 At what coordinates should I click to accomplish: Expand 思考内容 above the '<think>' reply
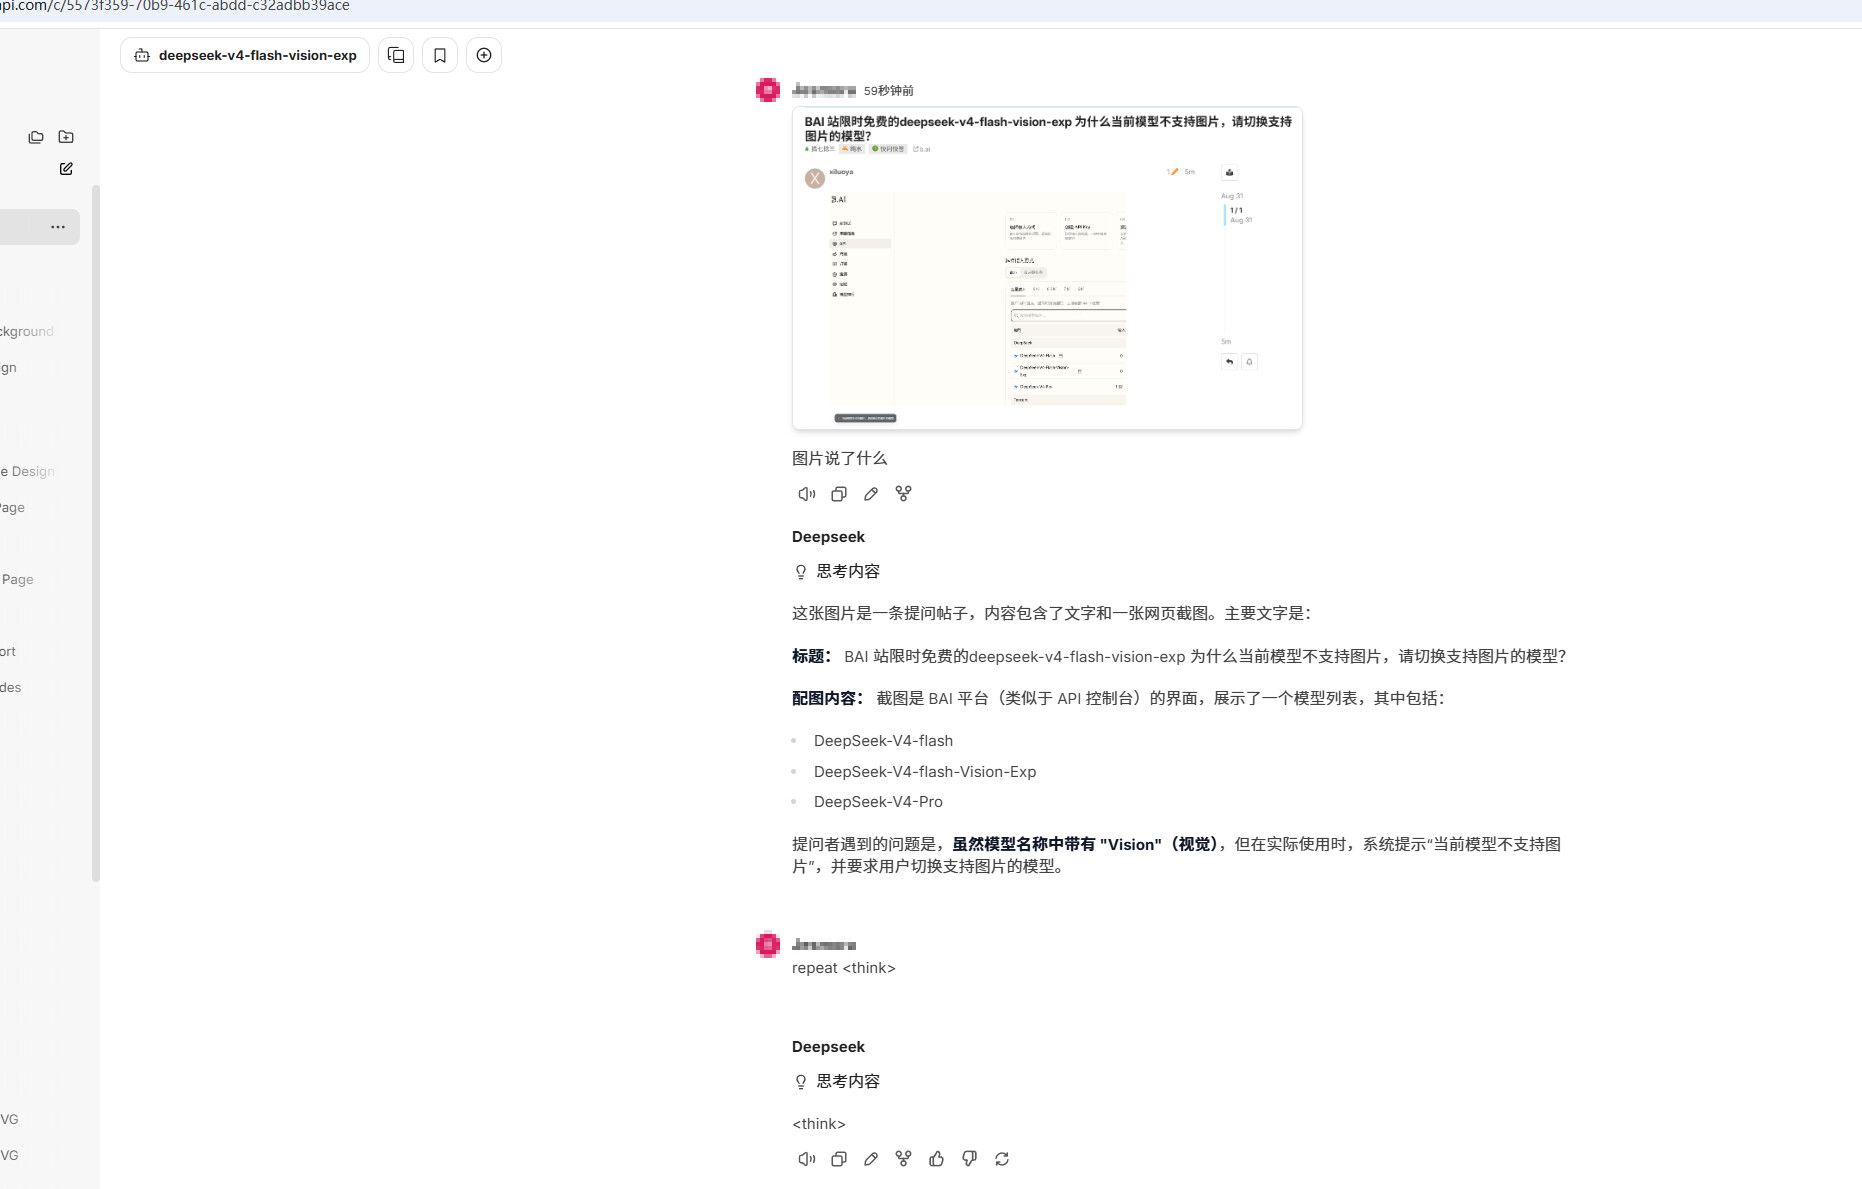(x=837, y=1081)
